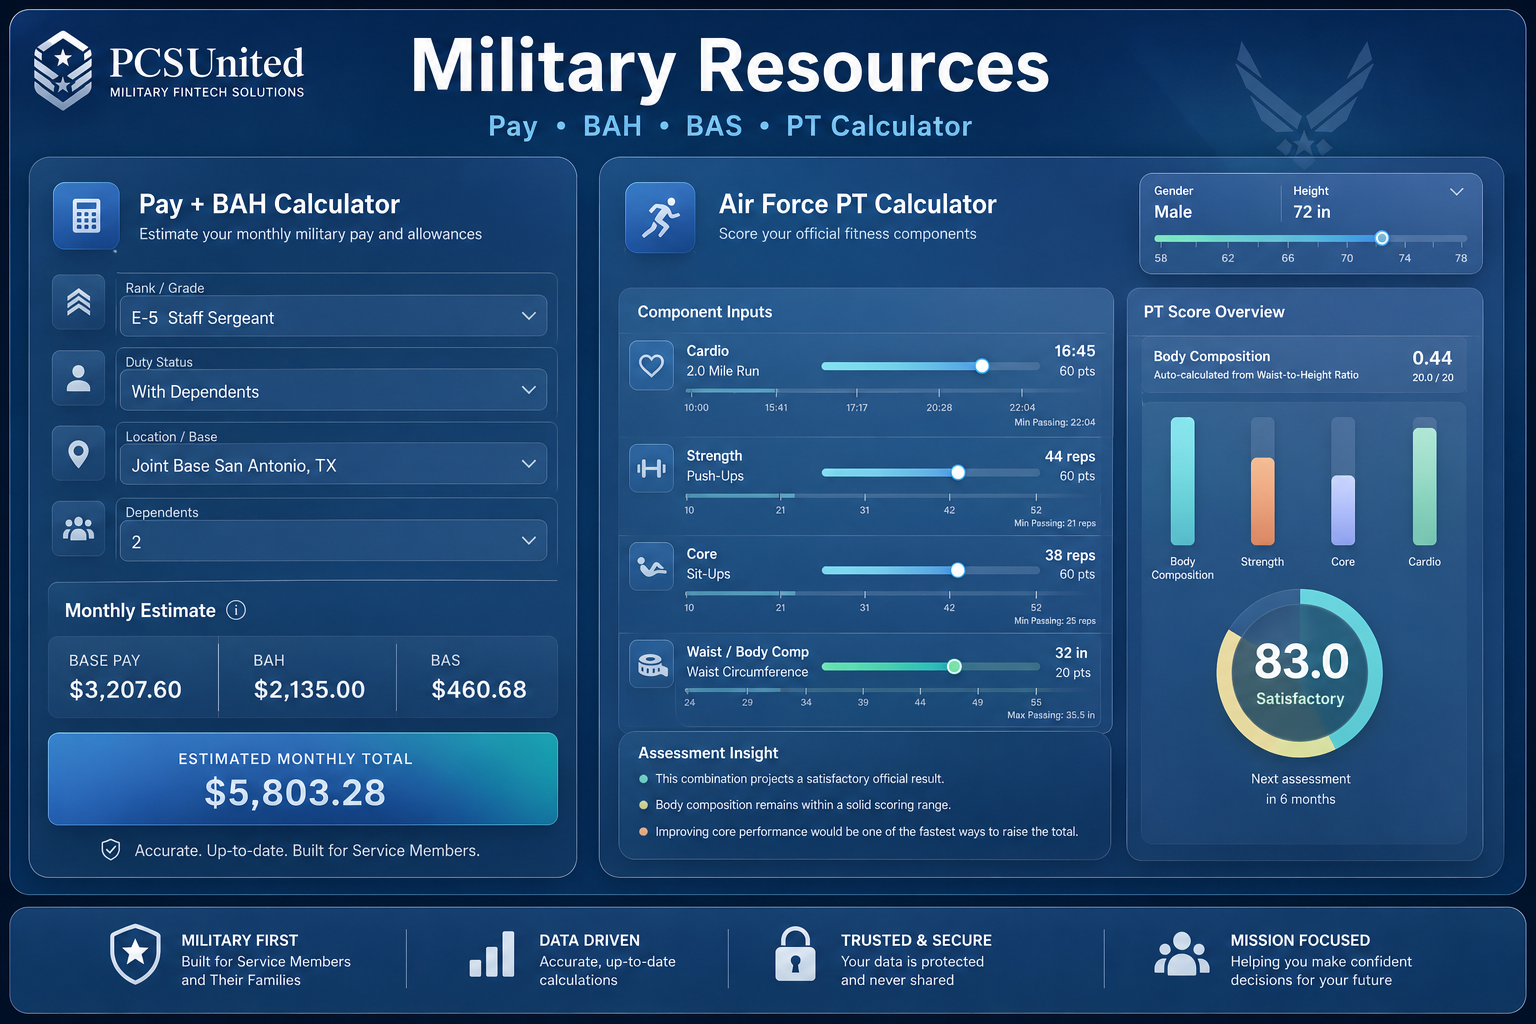Click the Dependents group icon

pyautogui.click(x=78, y=528)
